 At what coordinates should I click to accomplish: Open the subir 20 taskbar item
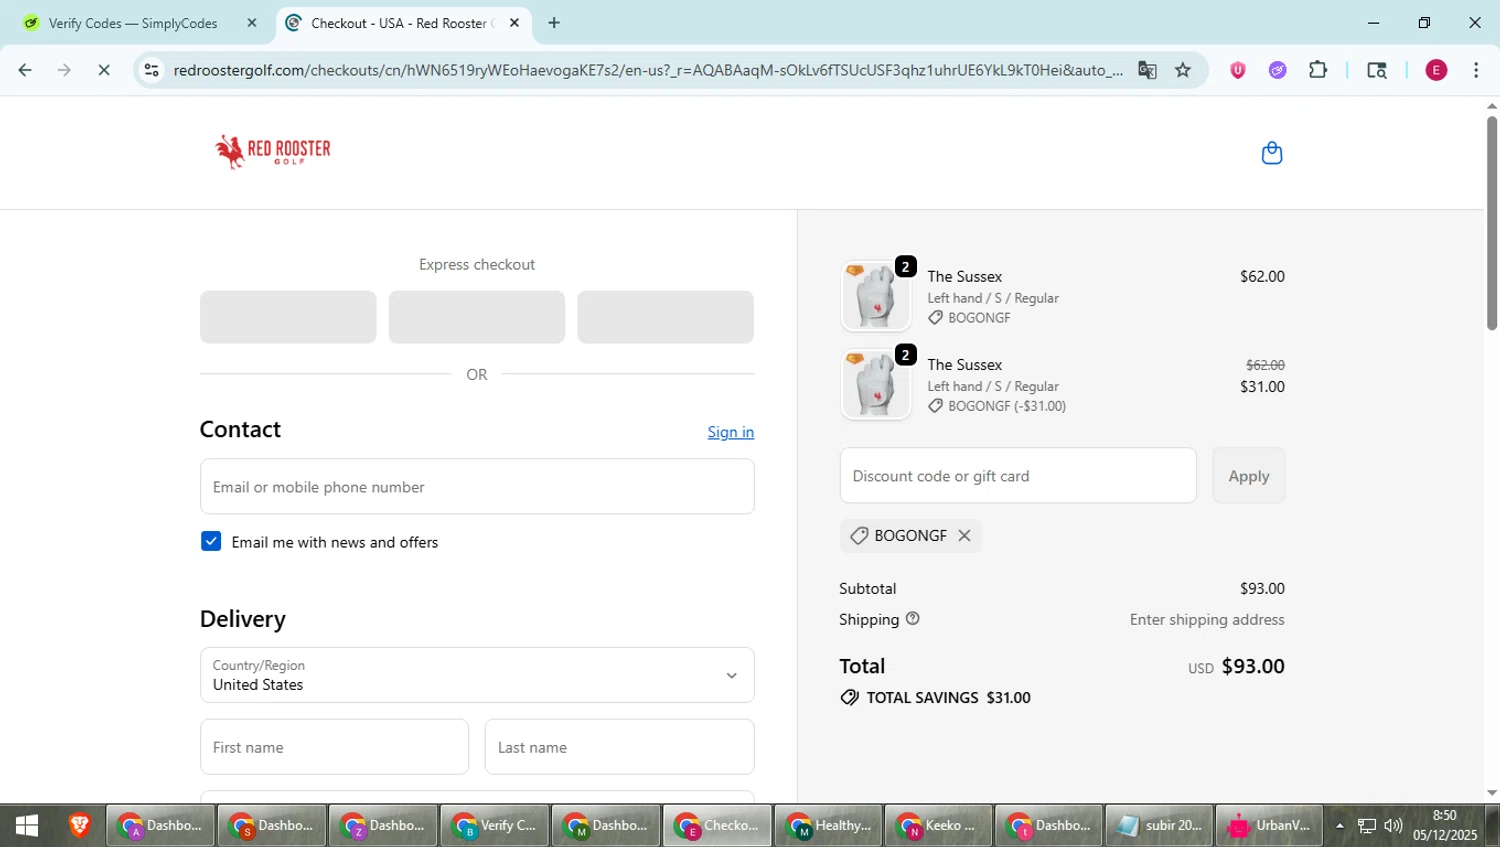(1159, 826)
